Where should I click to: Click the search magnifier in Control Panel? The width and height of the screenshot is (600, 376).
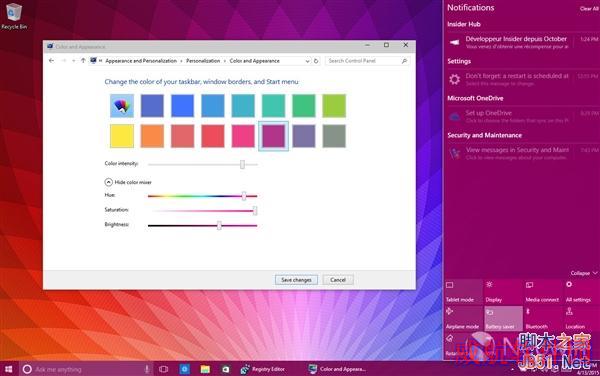pos(404,61)
